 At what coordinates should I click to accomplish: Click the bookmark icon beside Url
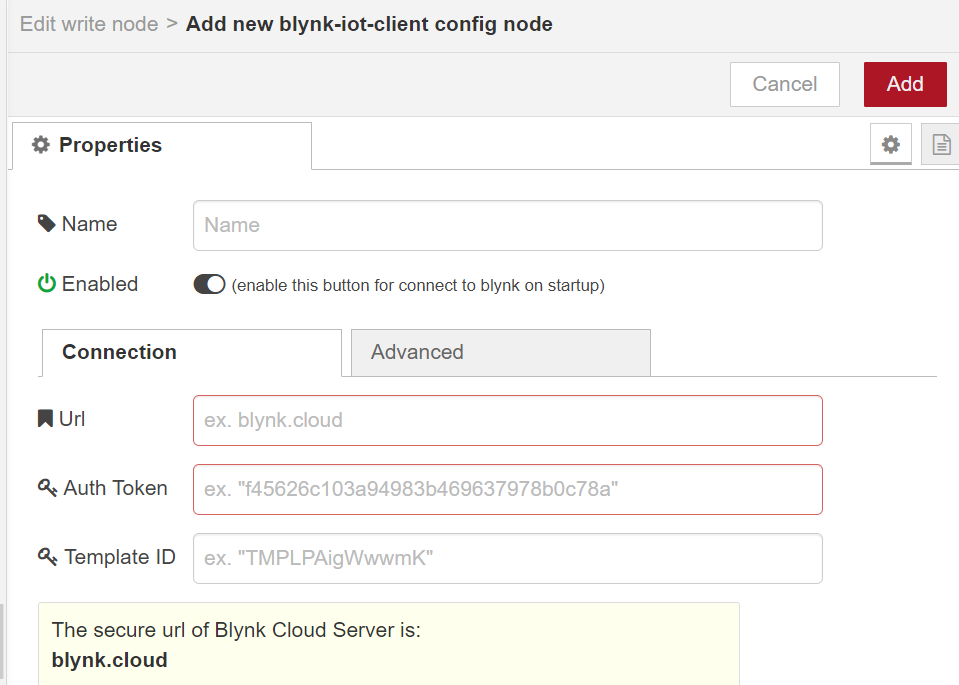[45, 419]
